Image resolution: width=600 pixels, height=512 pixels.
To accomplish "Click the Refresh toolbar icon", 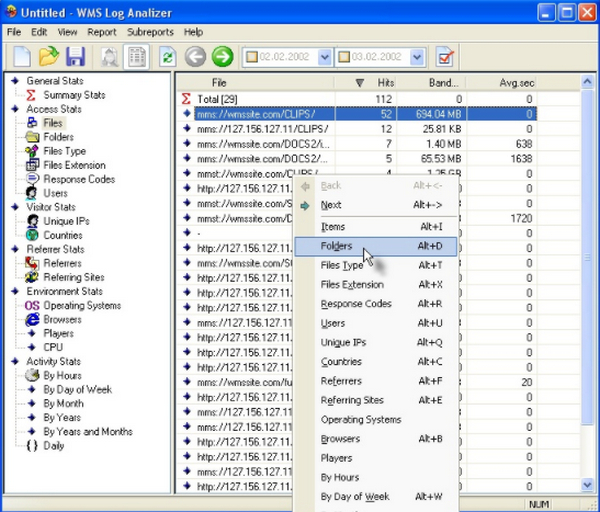I will tap(168, 57).
